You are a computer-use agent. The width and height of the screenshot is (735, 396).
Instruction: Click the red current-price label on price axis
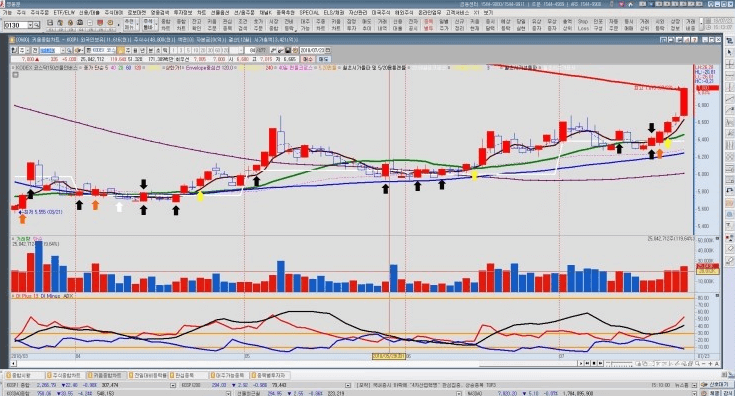point(707,88)
